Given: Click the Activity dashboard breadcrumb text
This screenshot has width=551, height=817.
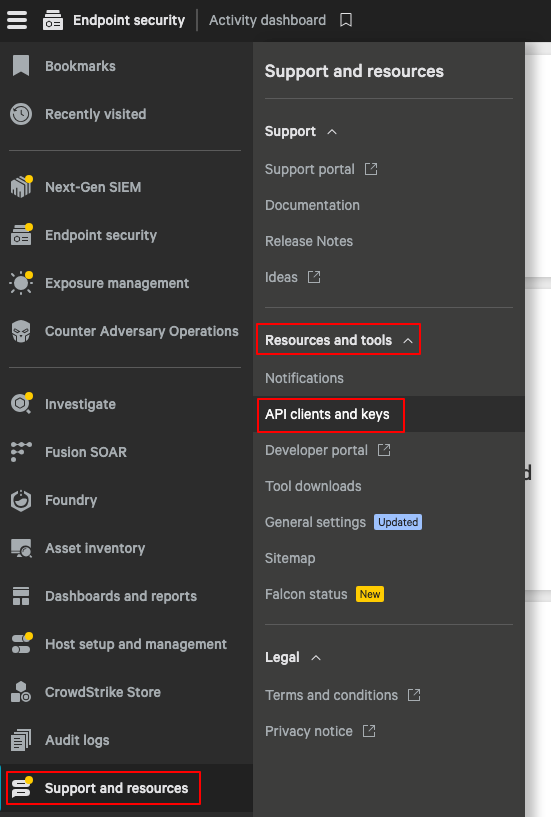Looking at the screenshot, I should [267, 20].
